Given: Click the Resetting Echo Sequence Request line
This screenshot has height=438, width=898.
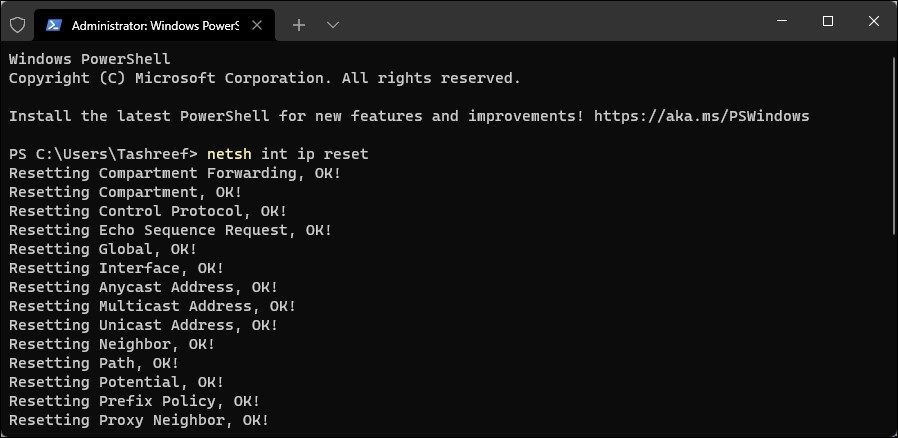Looking at the screenshot, I should pos(170,230).
